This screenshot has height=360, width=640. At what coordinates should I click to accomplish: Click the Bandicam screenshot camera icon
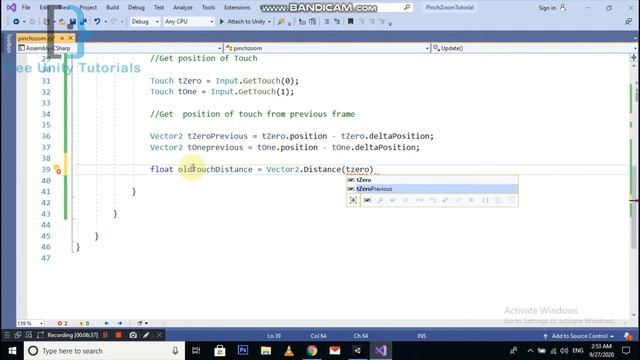pyautogui.click(x=133, y=336)
